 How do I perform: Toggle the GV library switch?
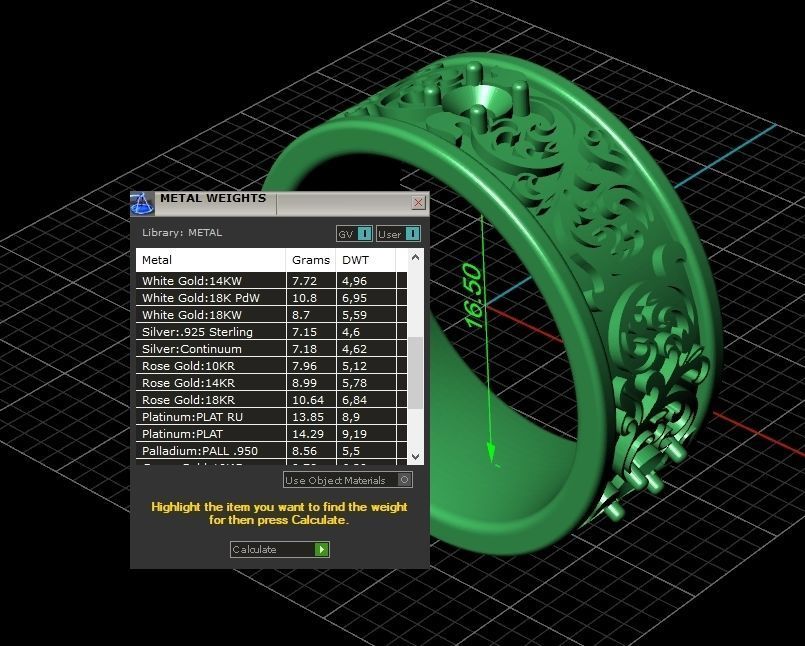(354, 234)
